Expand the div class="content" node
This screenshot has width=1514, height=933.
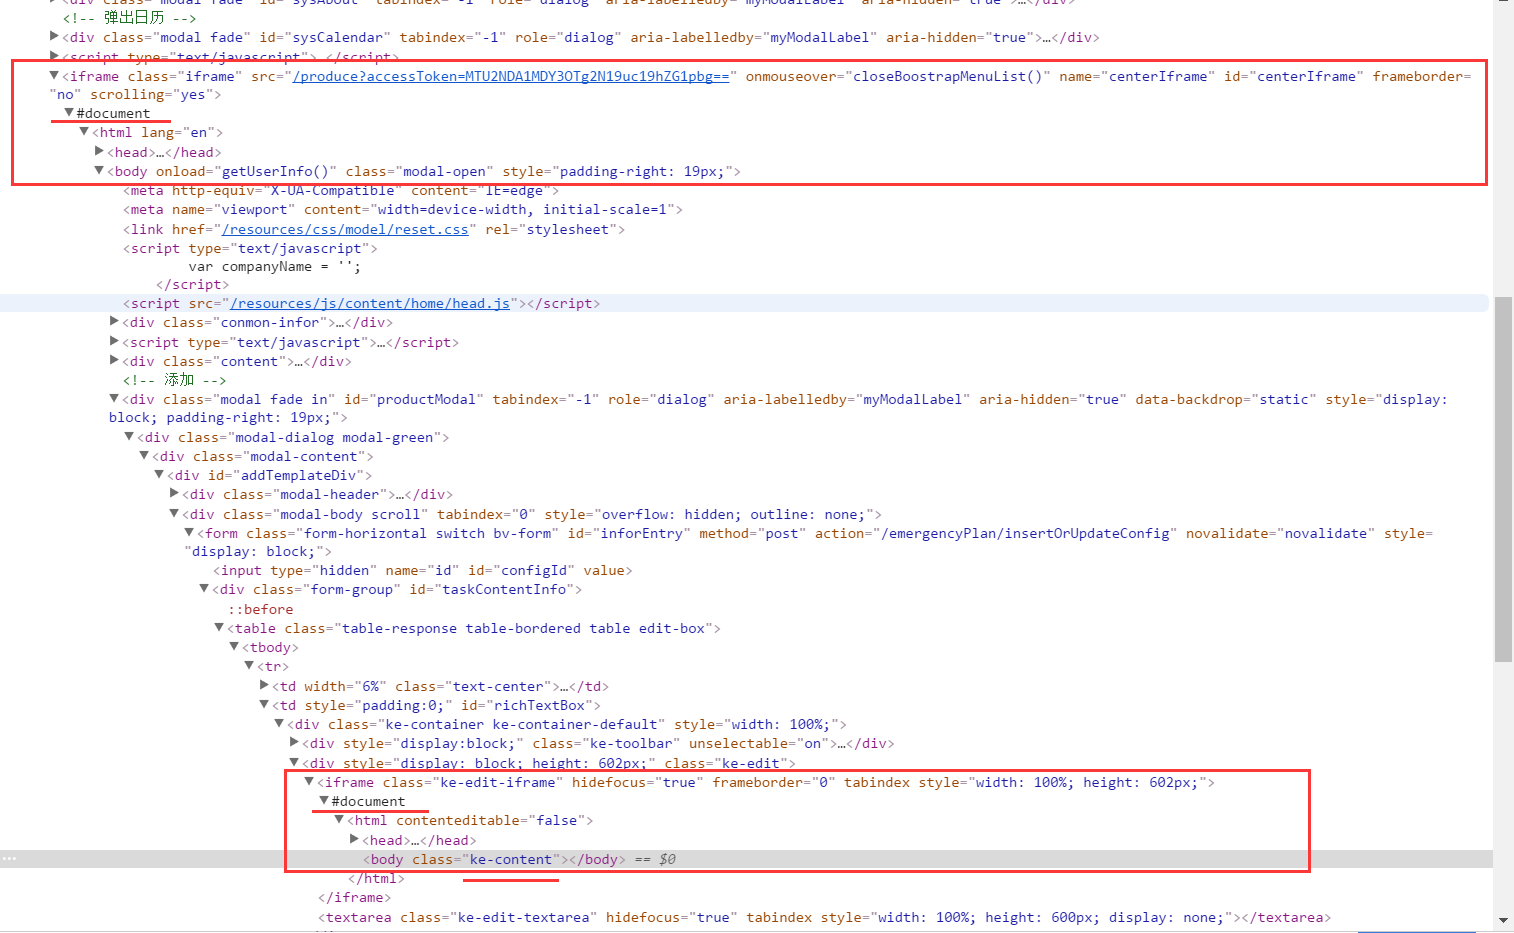[x=114, y=360]
